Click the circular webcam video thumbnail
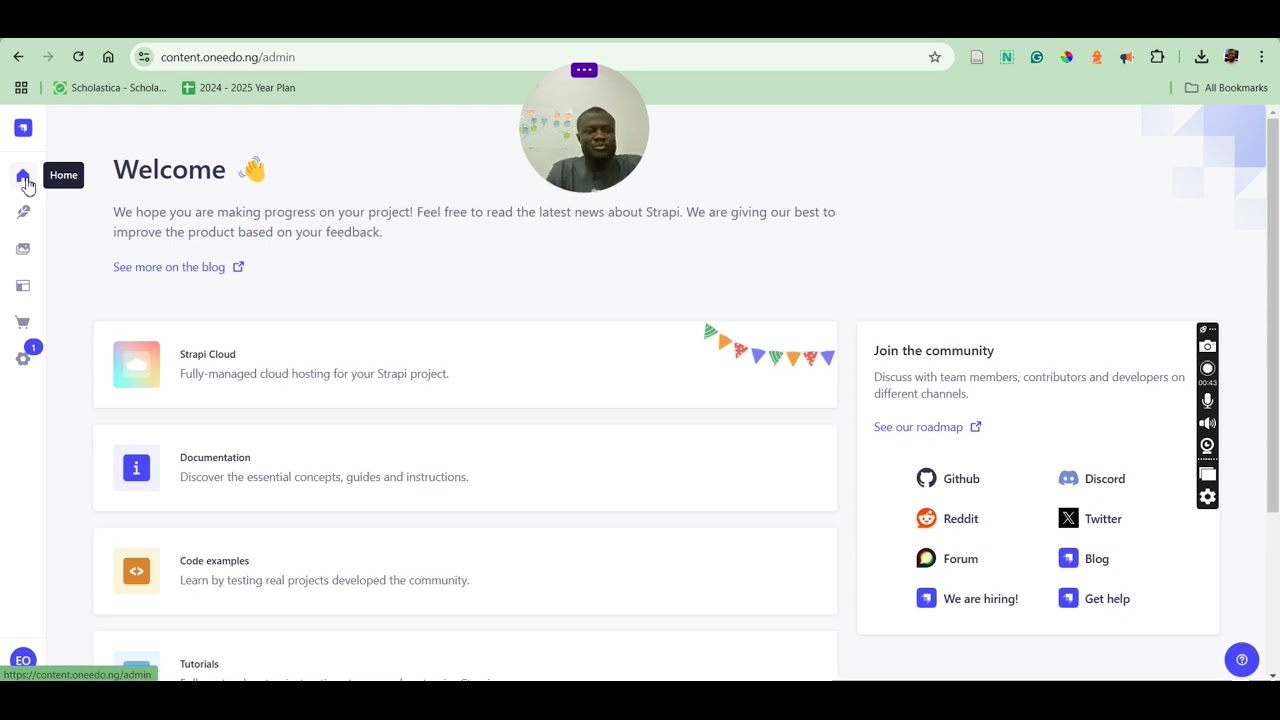Screen dimensions: 1280x720 pos(584,128)
